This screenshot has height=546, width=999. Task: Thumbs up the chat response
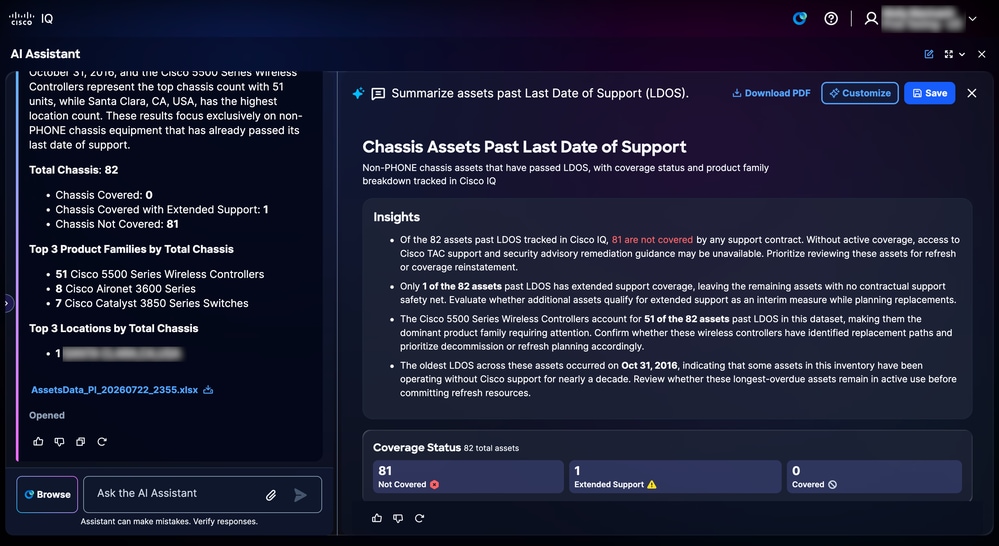pos(38,442)
